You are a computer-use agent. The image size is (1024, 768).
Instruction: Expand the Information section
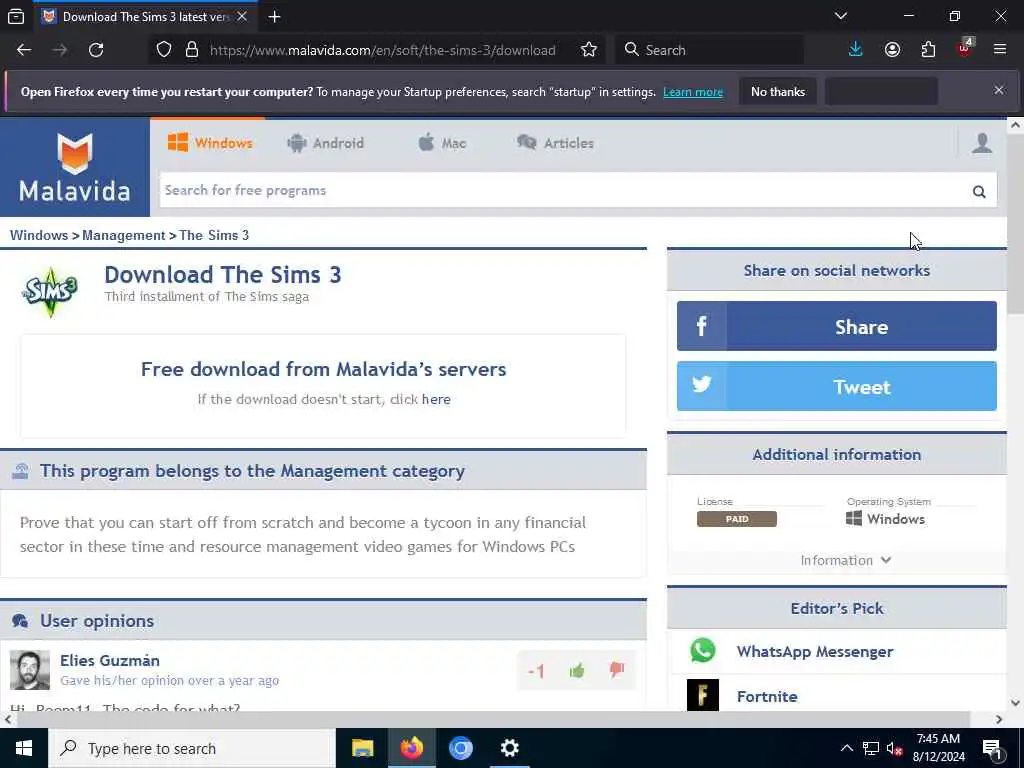846,560
